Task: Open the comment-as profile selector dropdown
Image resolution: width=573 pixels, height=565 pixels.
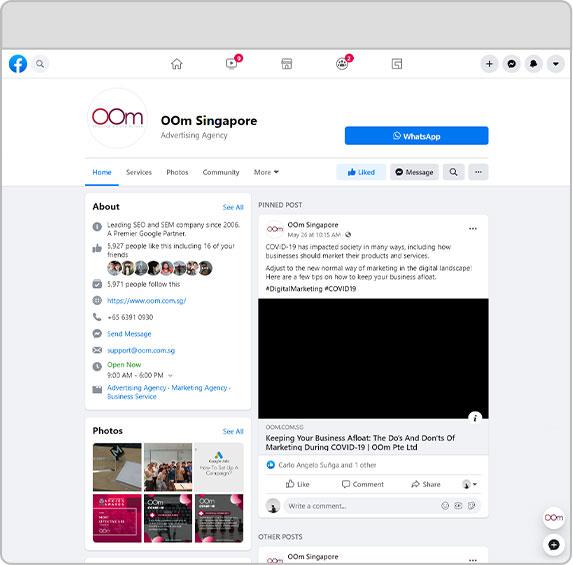Action: [470, 484]
